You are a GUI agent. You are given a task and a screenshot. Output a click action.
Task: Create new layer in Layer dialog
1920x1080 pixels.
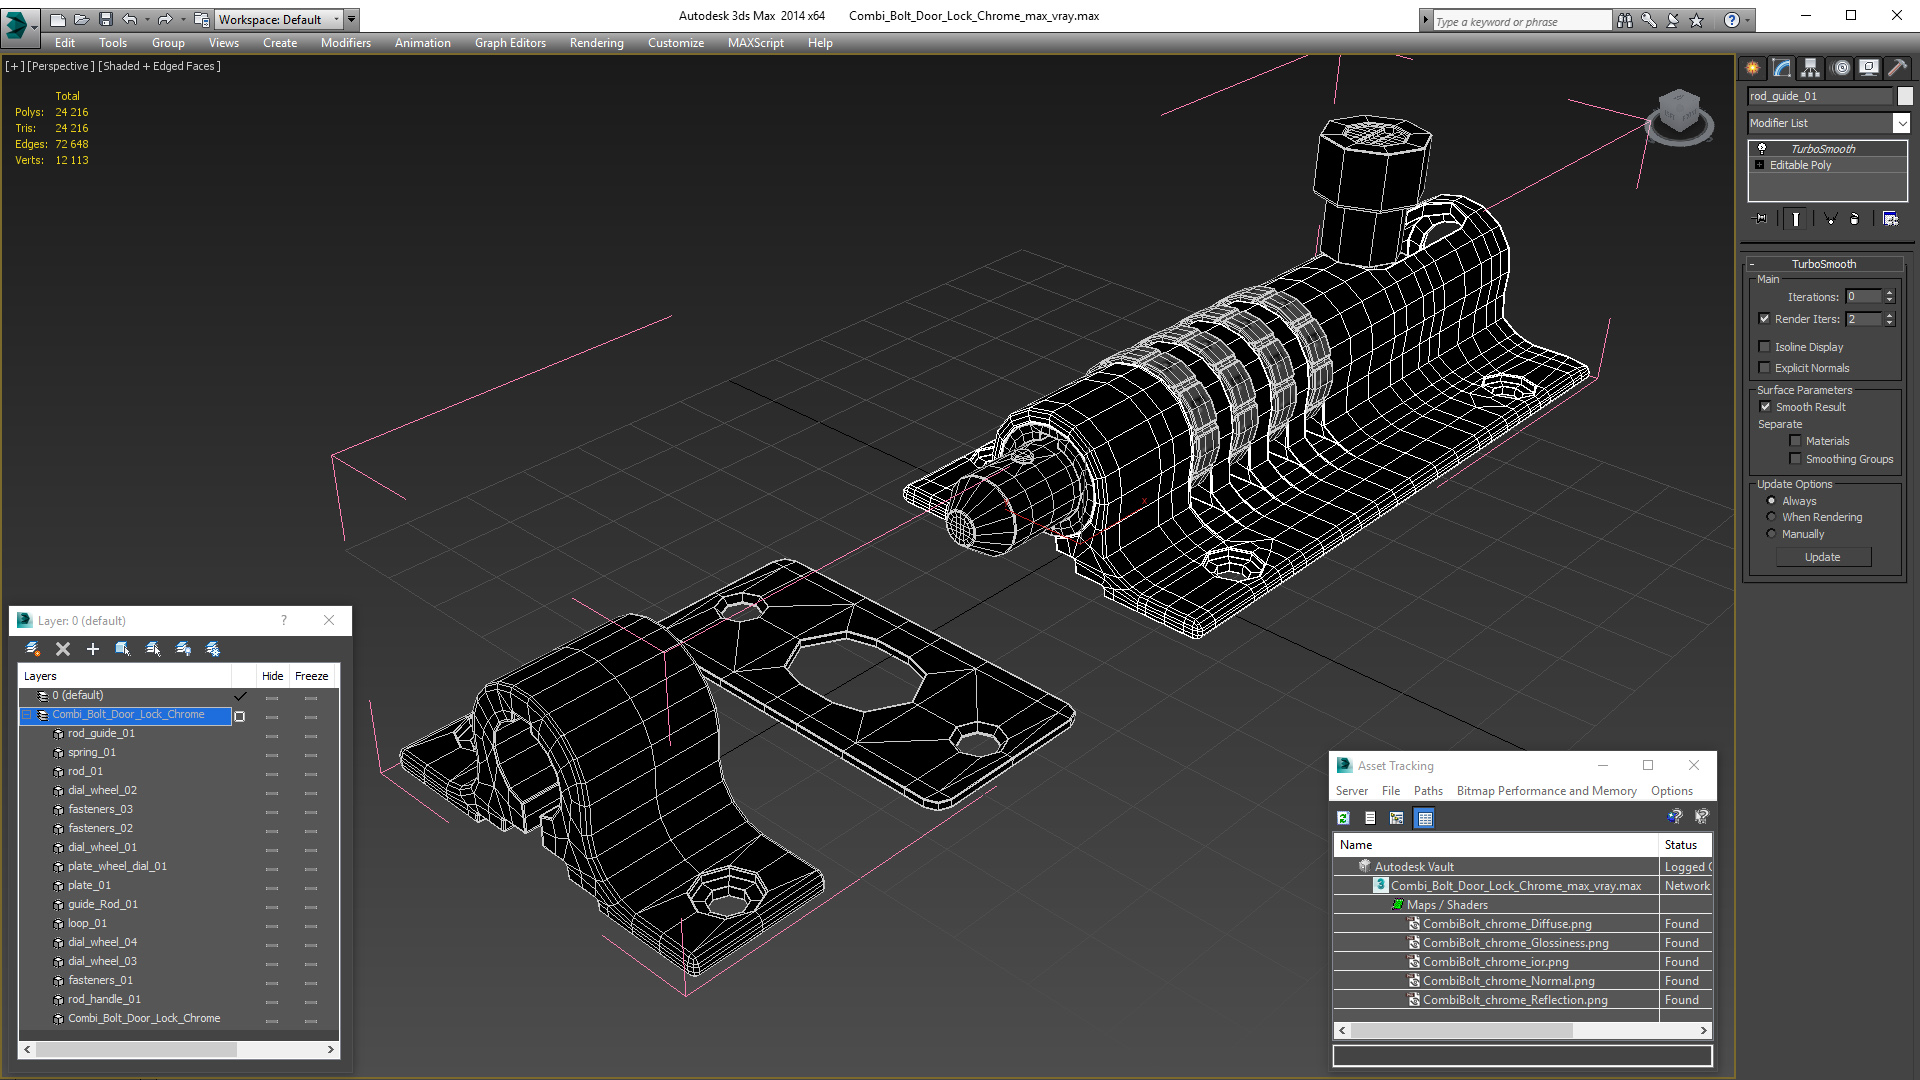click(33, 649)
